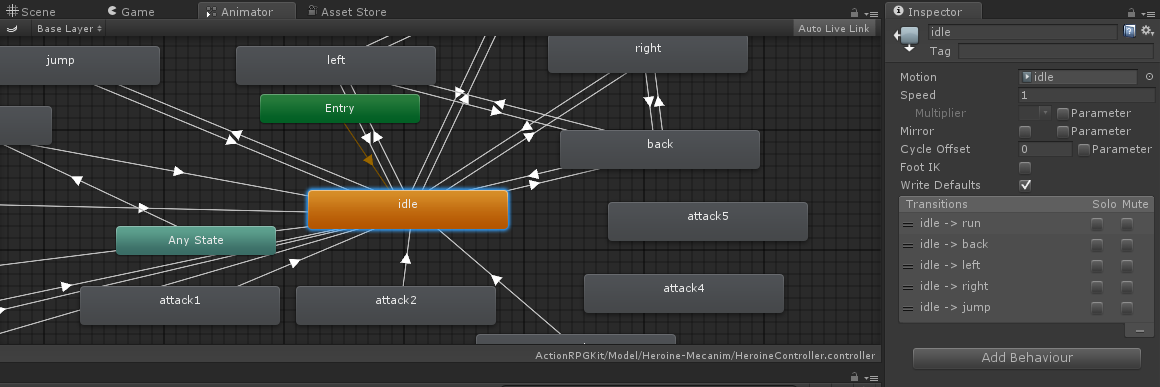1160x387 pixels.
Task: Enable Mute for idle -> right
Action: tap(1127, 286)
